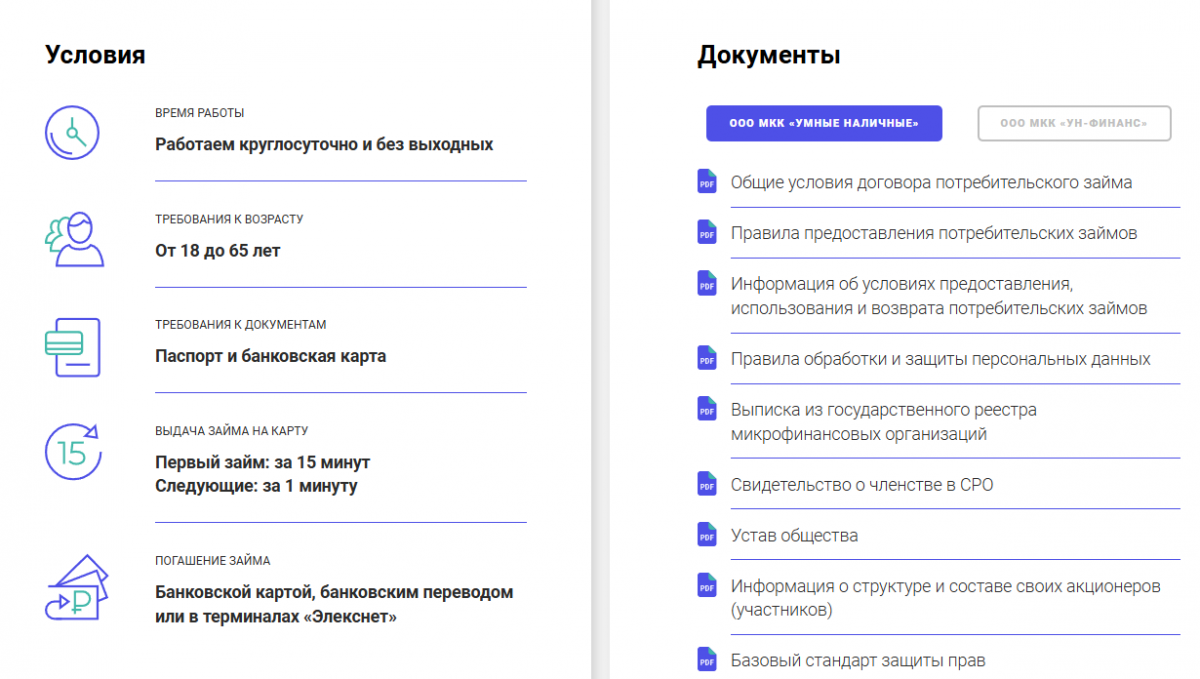Screen dimensions: 1200x679
Task: Select the ООО МКК «УМНЫЕ НАЛИЧНЫЕ» tab
Action: point(824,123)
